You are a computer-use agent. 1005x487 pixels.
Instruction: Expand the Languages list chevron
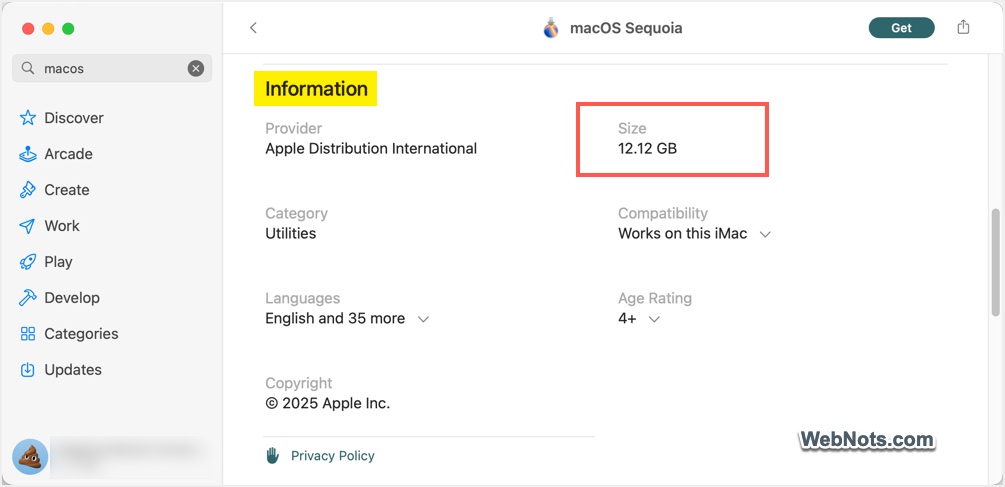click(x=423, y=319)
